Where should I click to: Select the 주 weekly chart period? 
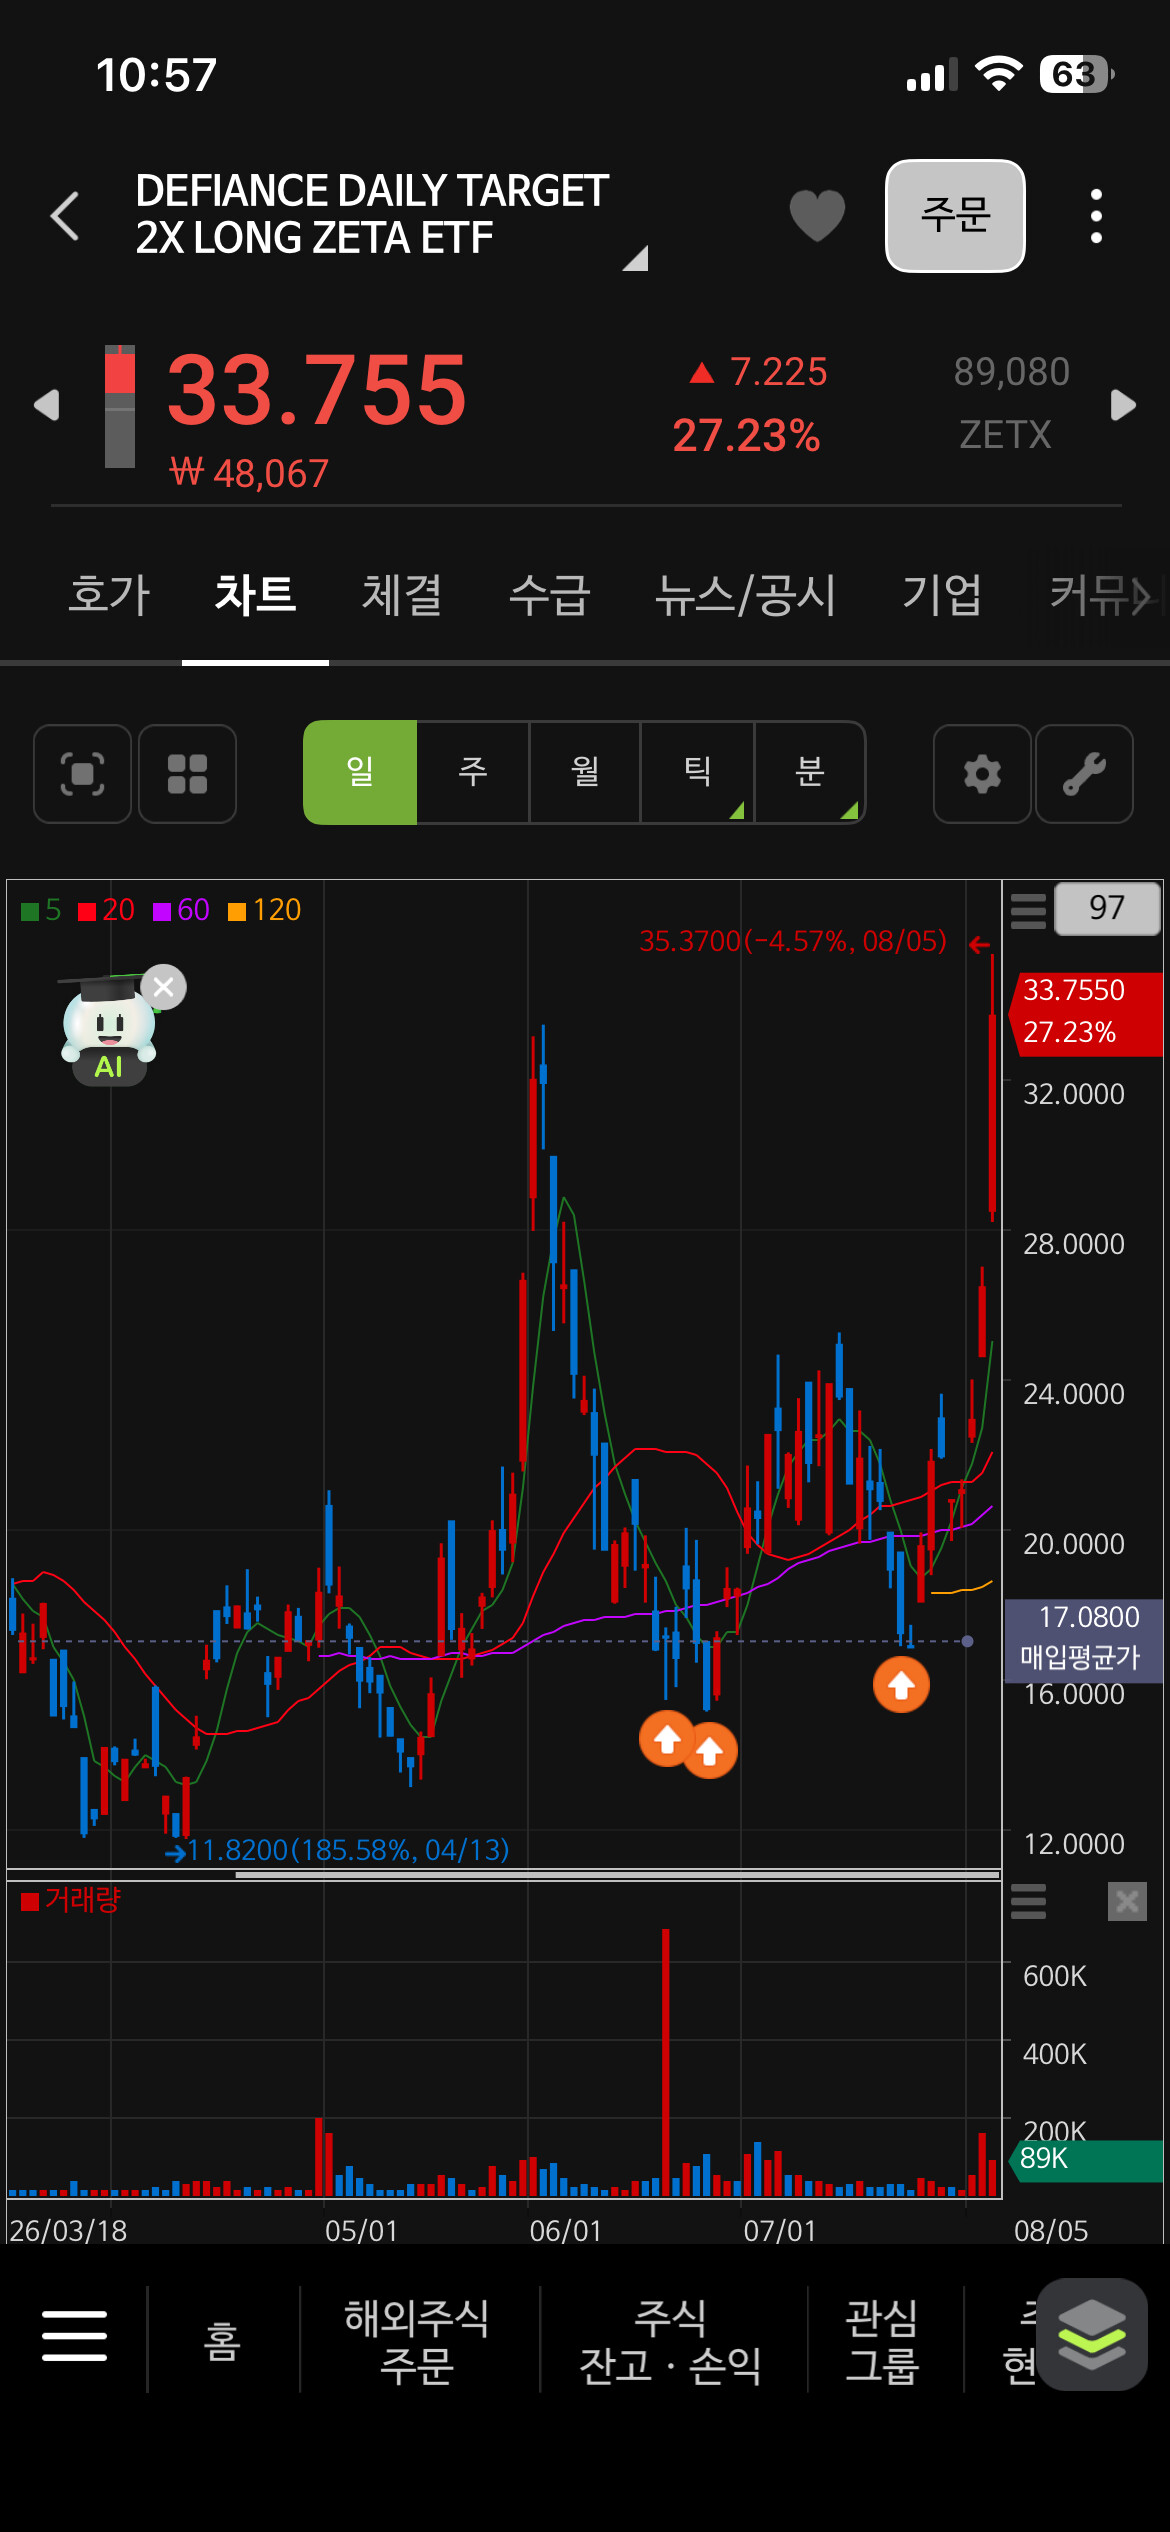(x=472, y=772)
